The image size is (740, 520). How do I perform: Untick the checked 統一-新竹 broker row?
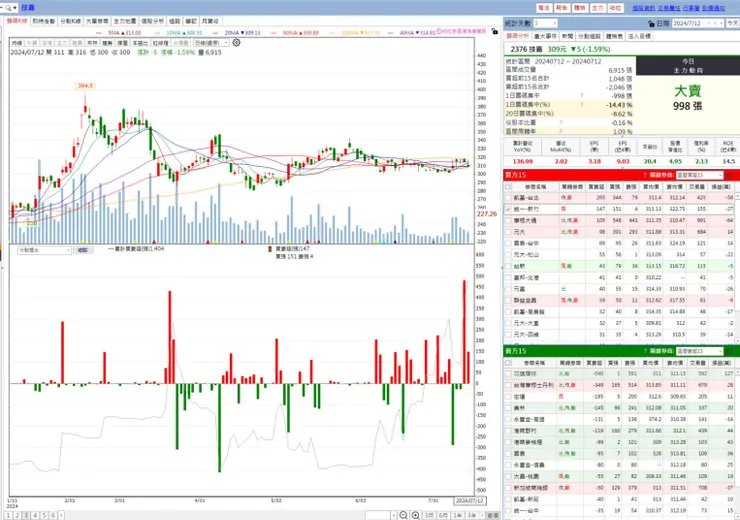tap(508, 209)
